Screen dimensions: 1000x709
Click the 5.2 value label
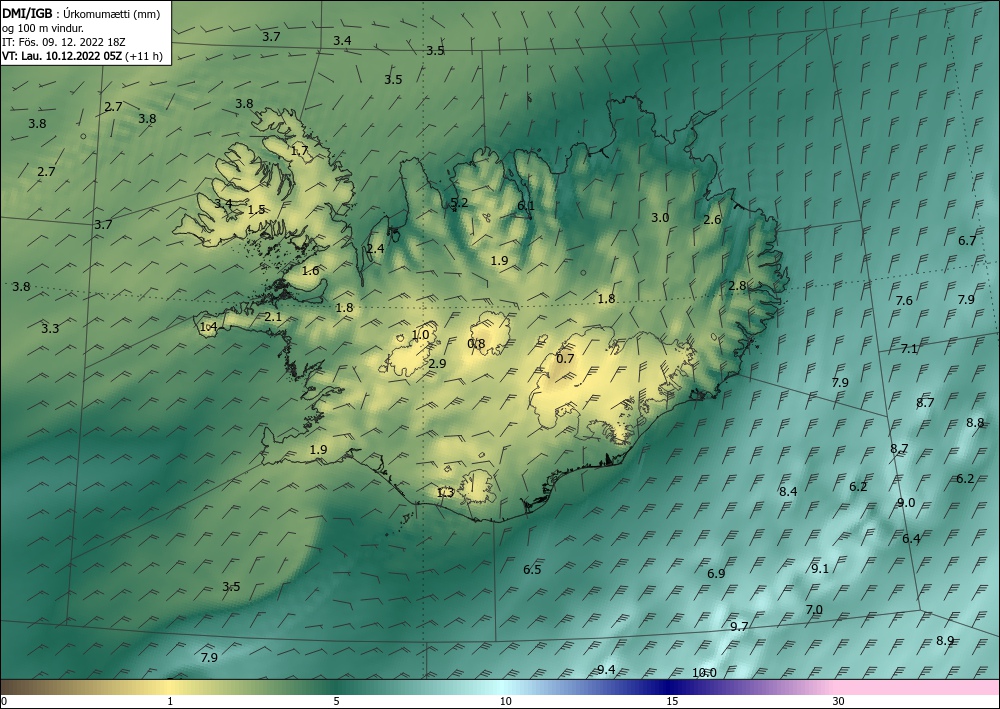(459, 203)
